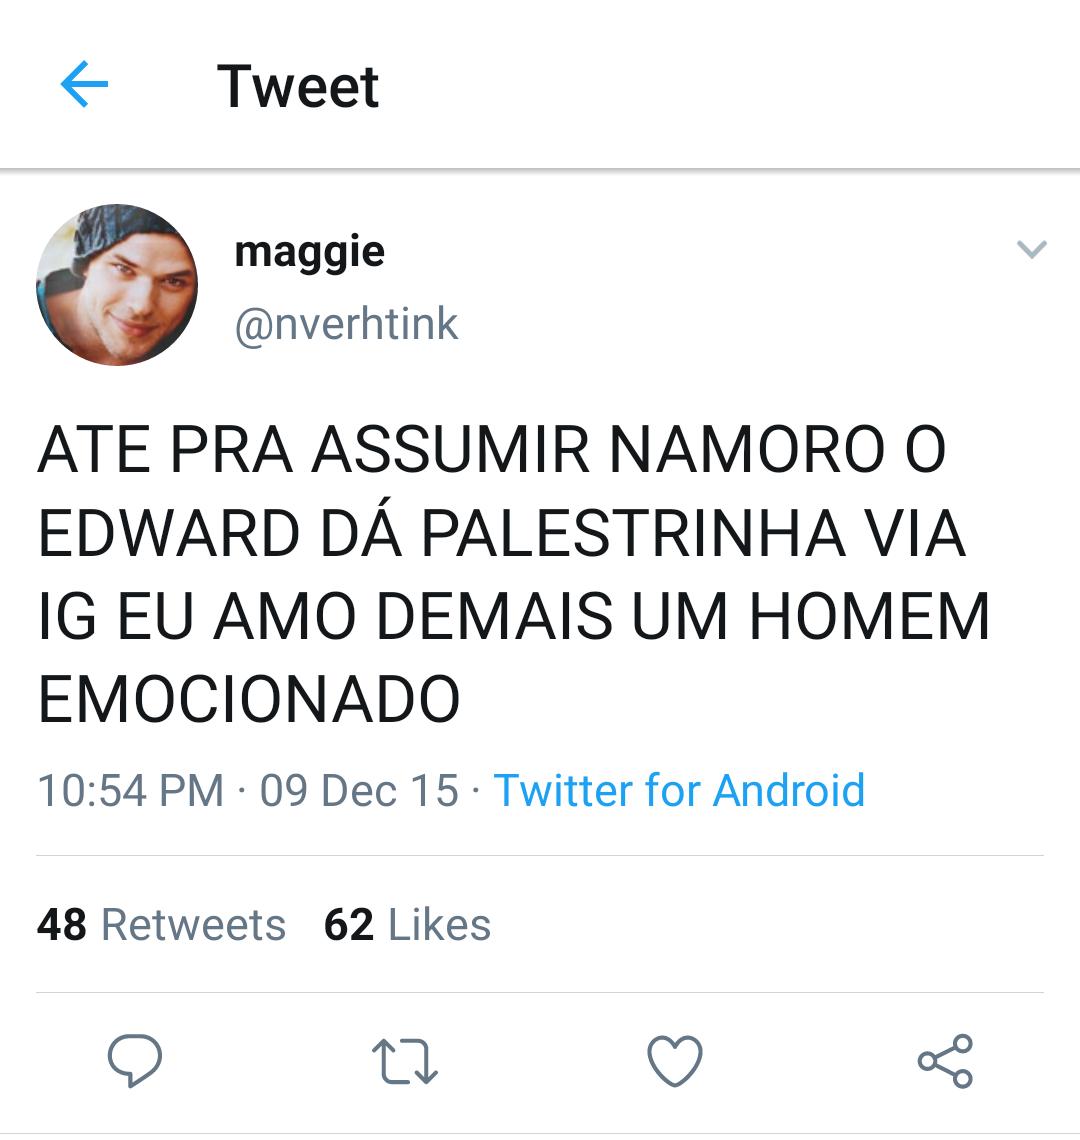View the list of 62 Likes
The height and width of the screenshot is (1140, 1080).
tap(407, 925)
